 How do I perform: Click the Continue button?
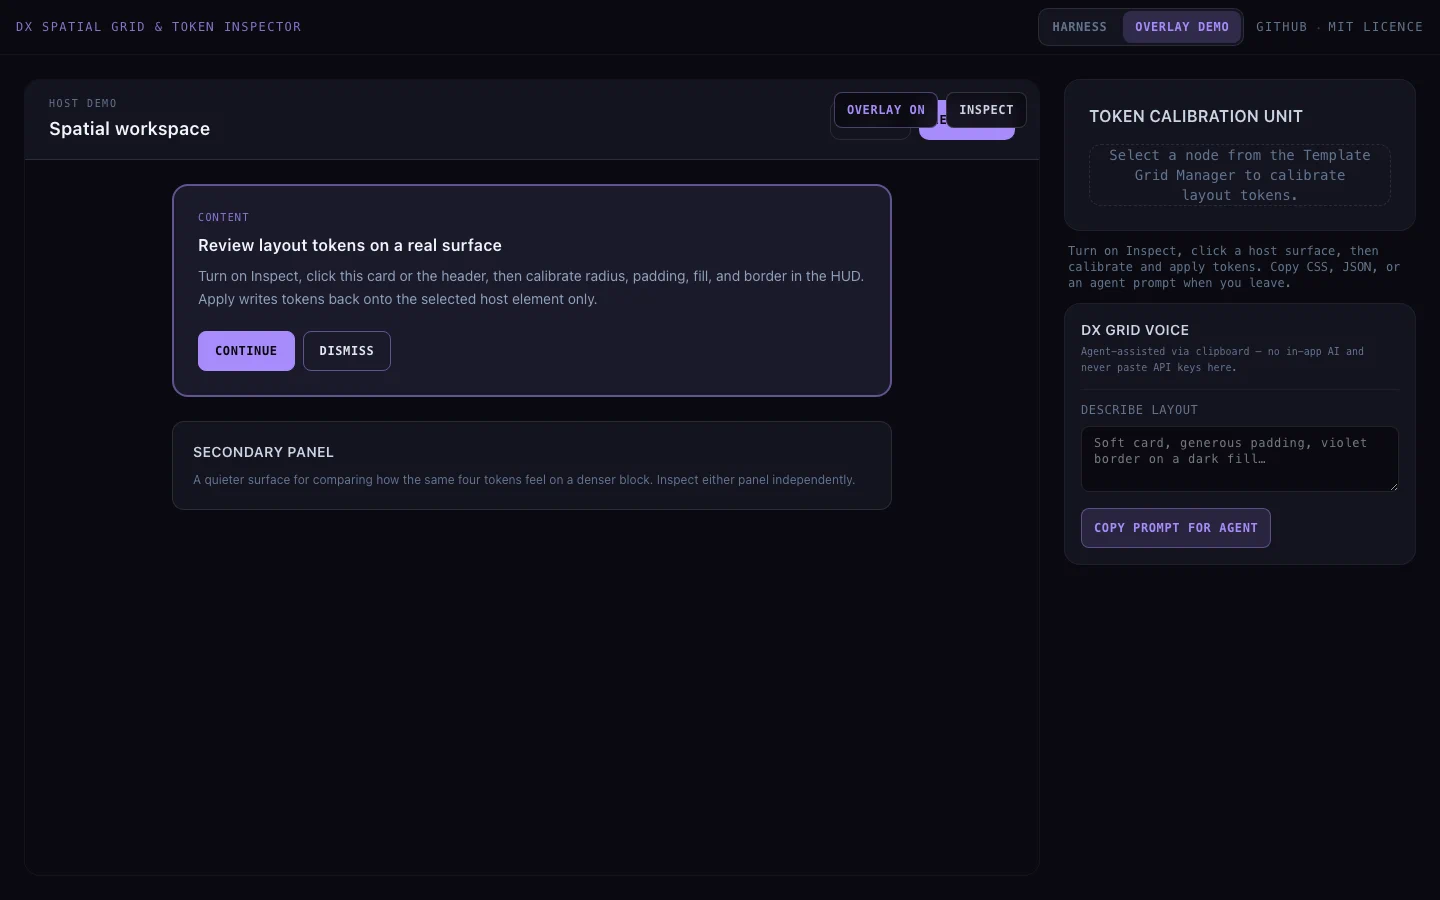click(246, 351)
